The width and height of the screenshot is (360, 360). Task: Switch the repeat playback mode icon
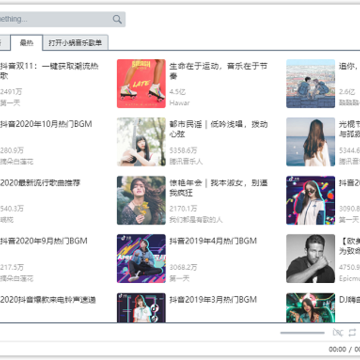(352, 332)
